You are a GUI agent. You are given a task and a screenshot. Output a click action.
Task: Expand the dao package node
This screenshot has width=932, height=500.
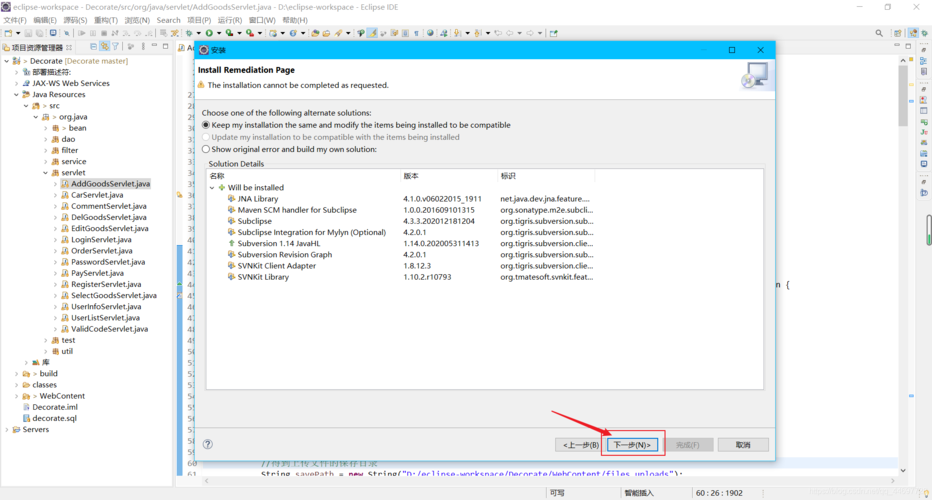pos(46,139)
